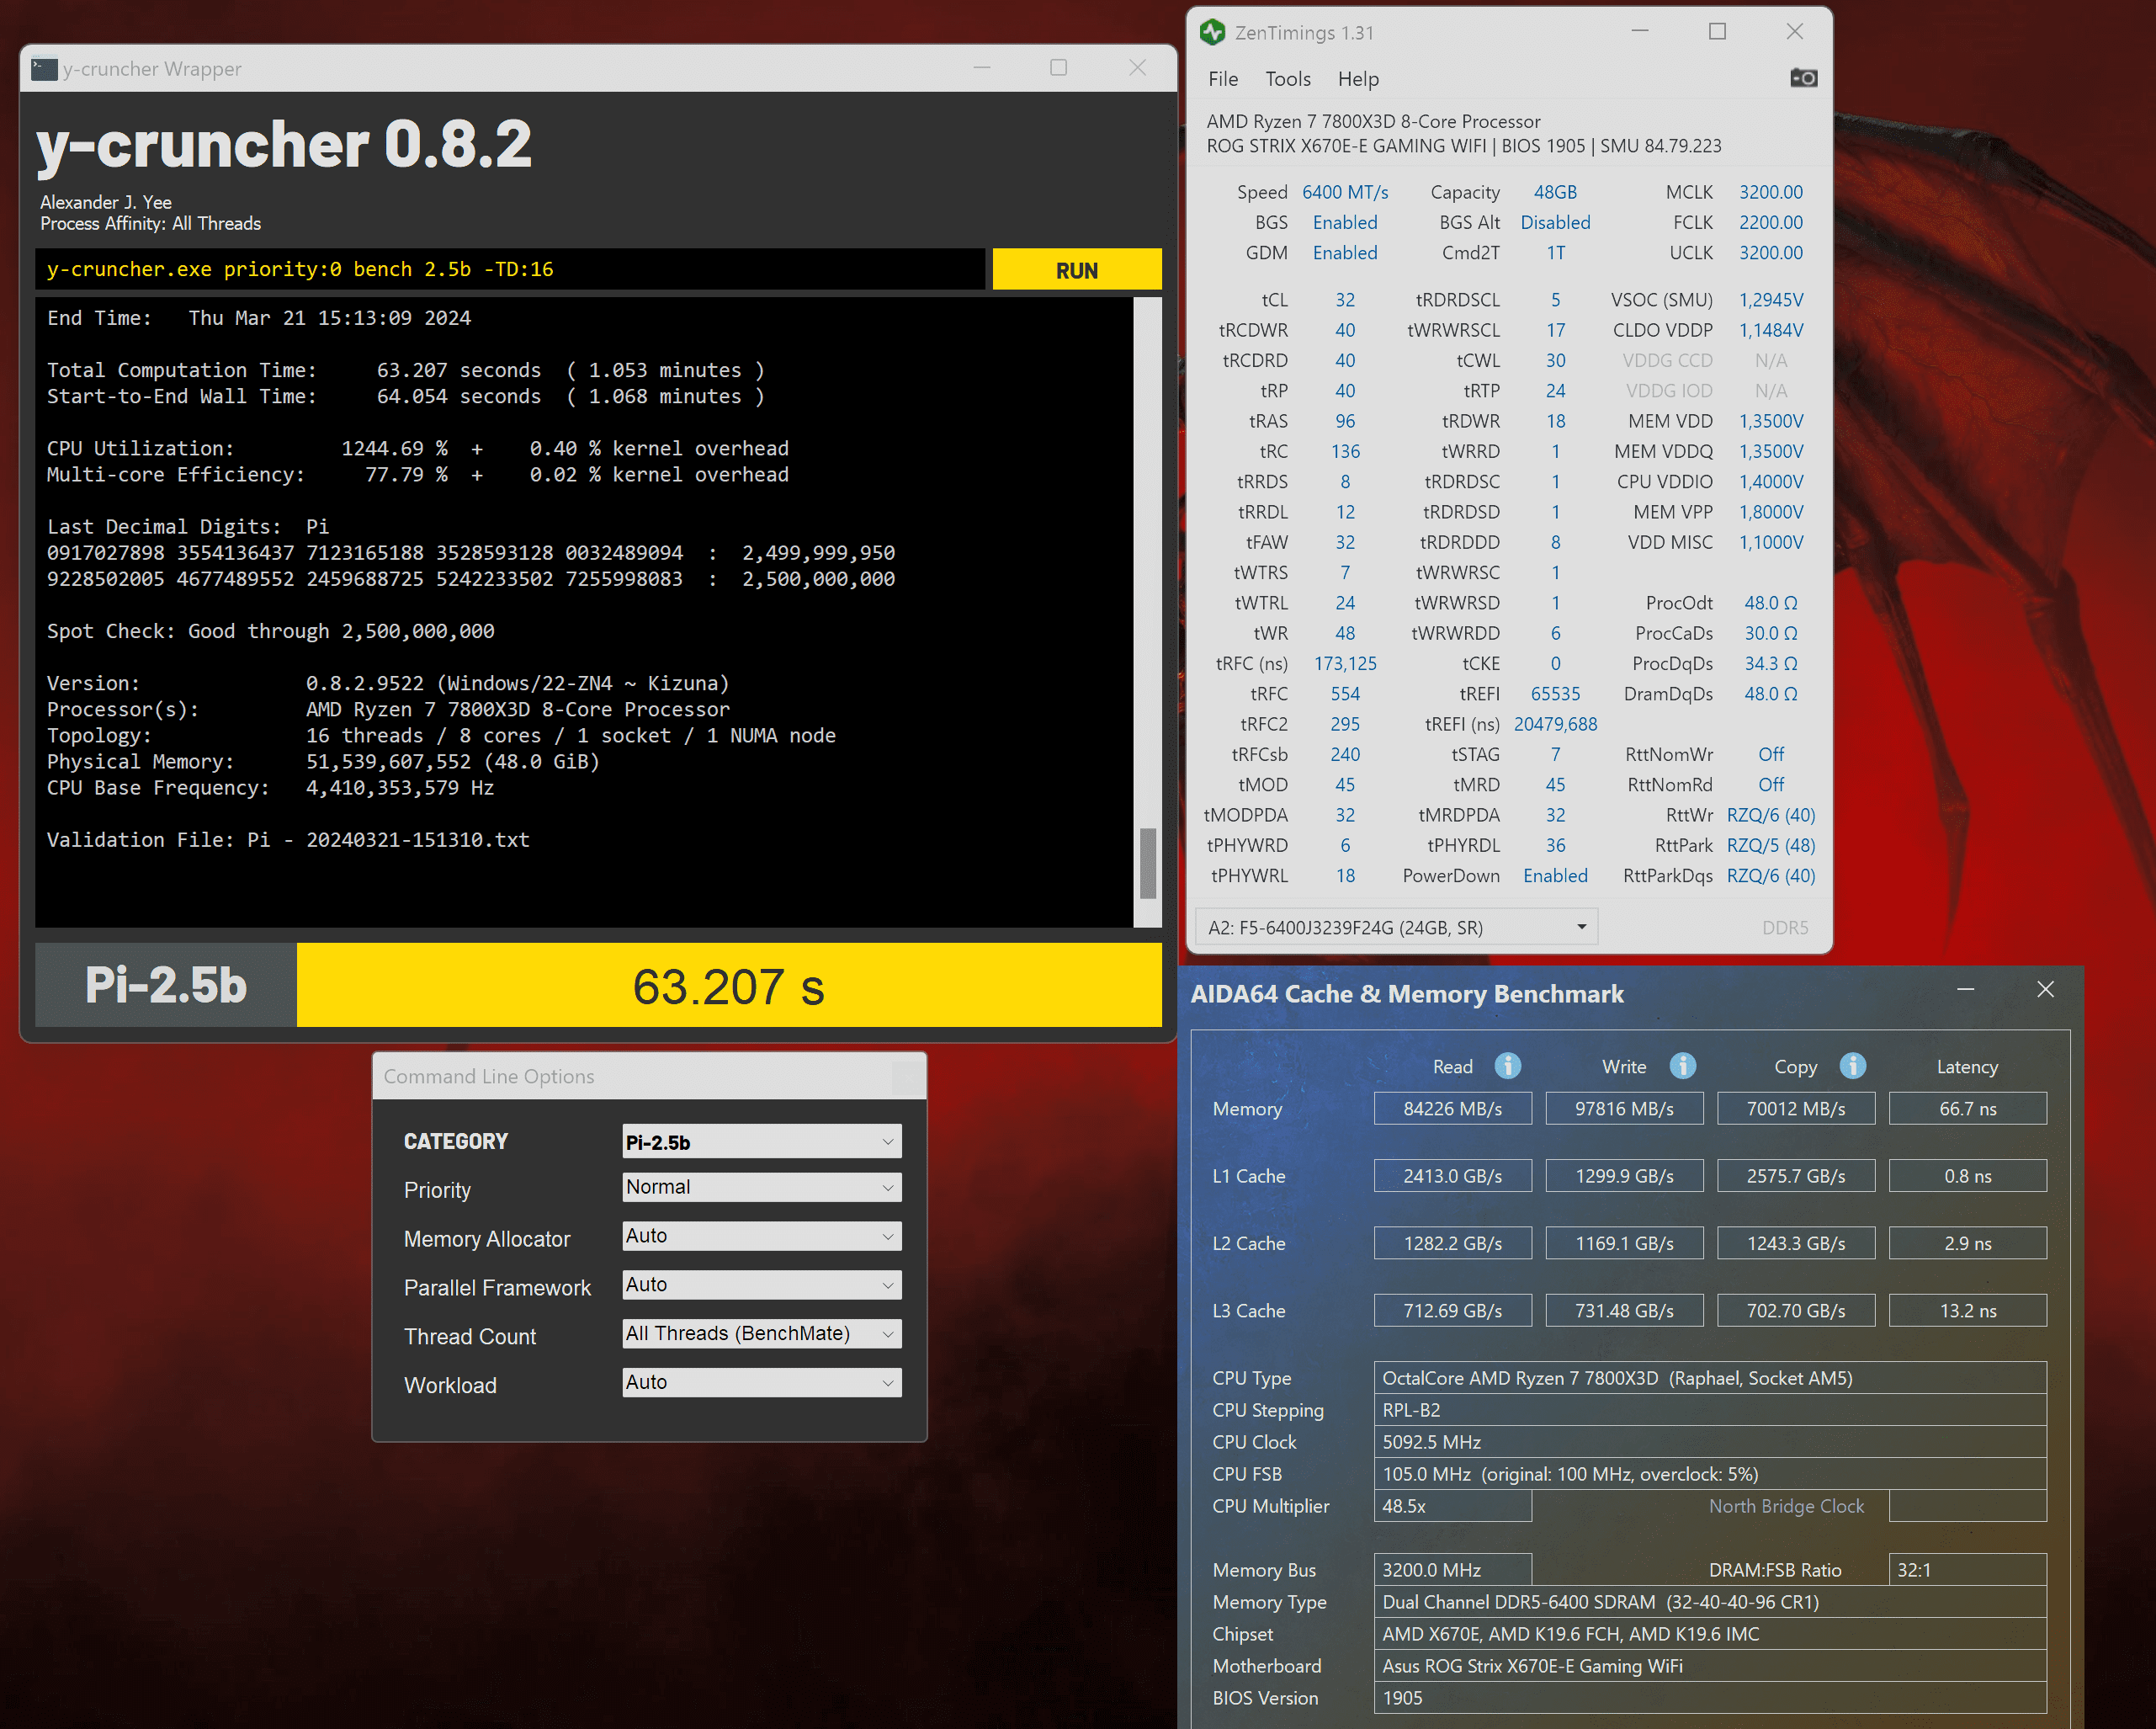Click the BIOS Version field 1905
The image size is (2156, 1729).
[x=1710, y=1698]
